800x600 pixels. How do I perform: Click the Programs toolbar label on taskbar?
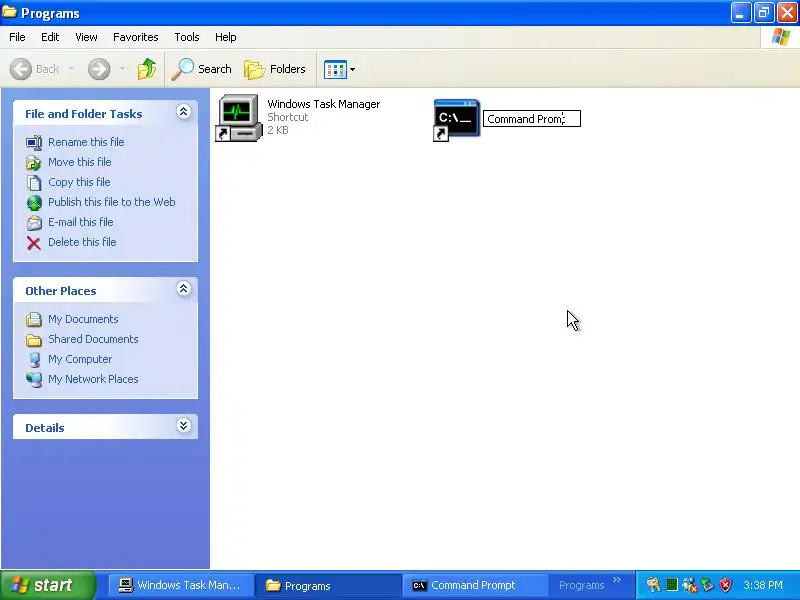click(x=582, y=585)
